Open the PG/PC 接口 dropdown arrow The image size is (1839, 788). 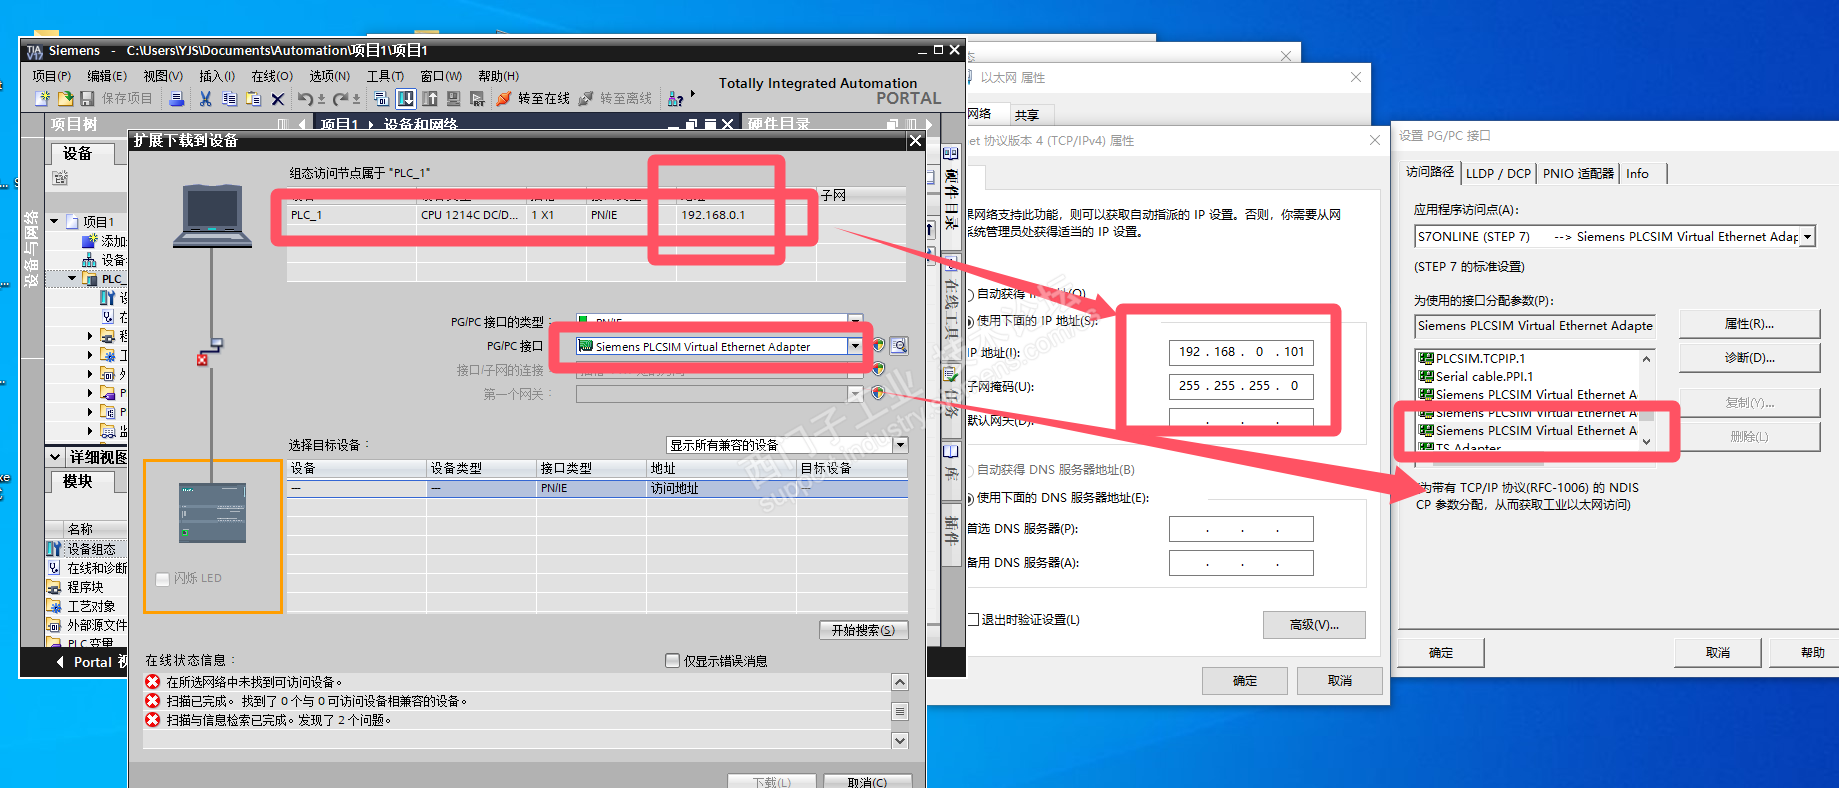pos(855,346)
